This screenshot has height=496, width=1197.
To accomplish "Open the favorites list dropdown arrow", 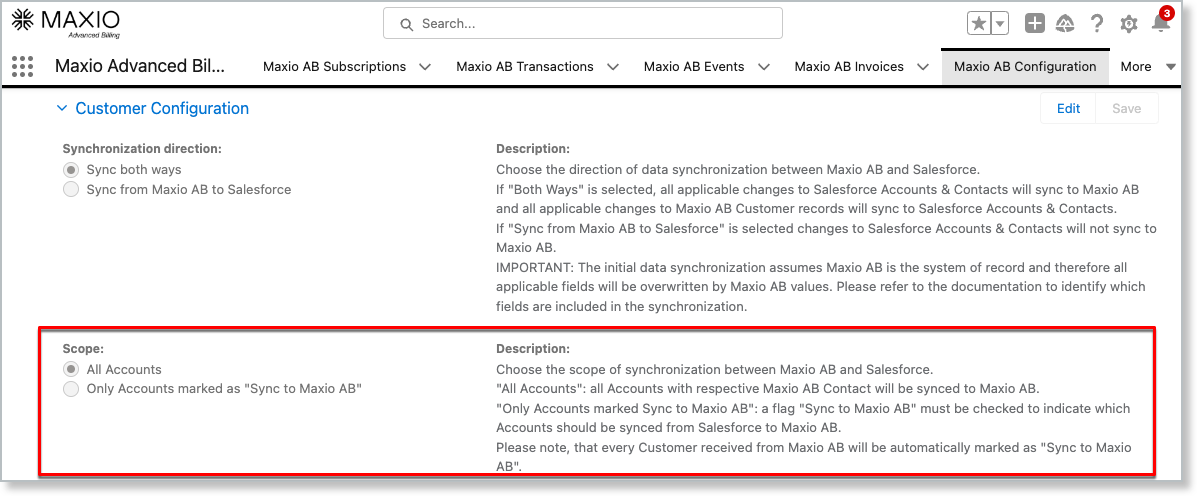I will pyautogui.click(x=999, y=23).
